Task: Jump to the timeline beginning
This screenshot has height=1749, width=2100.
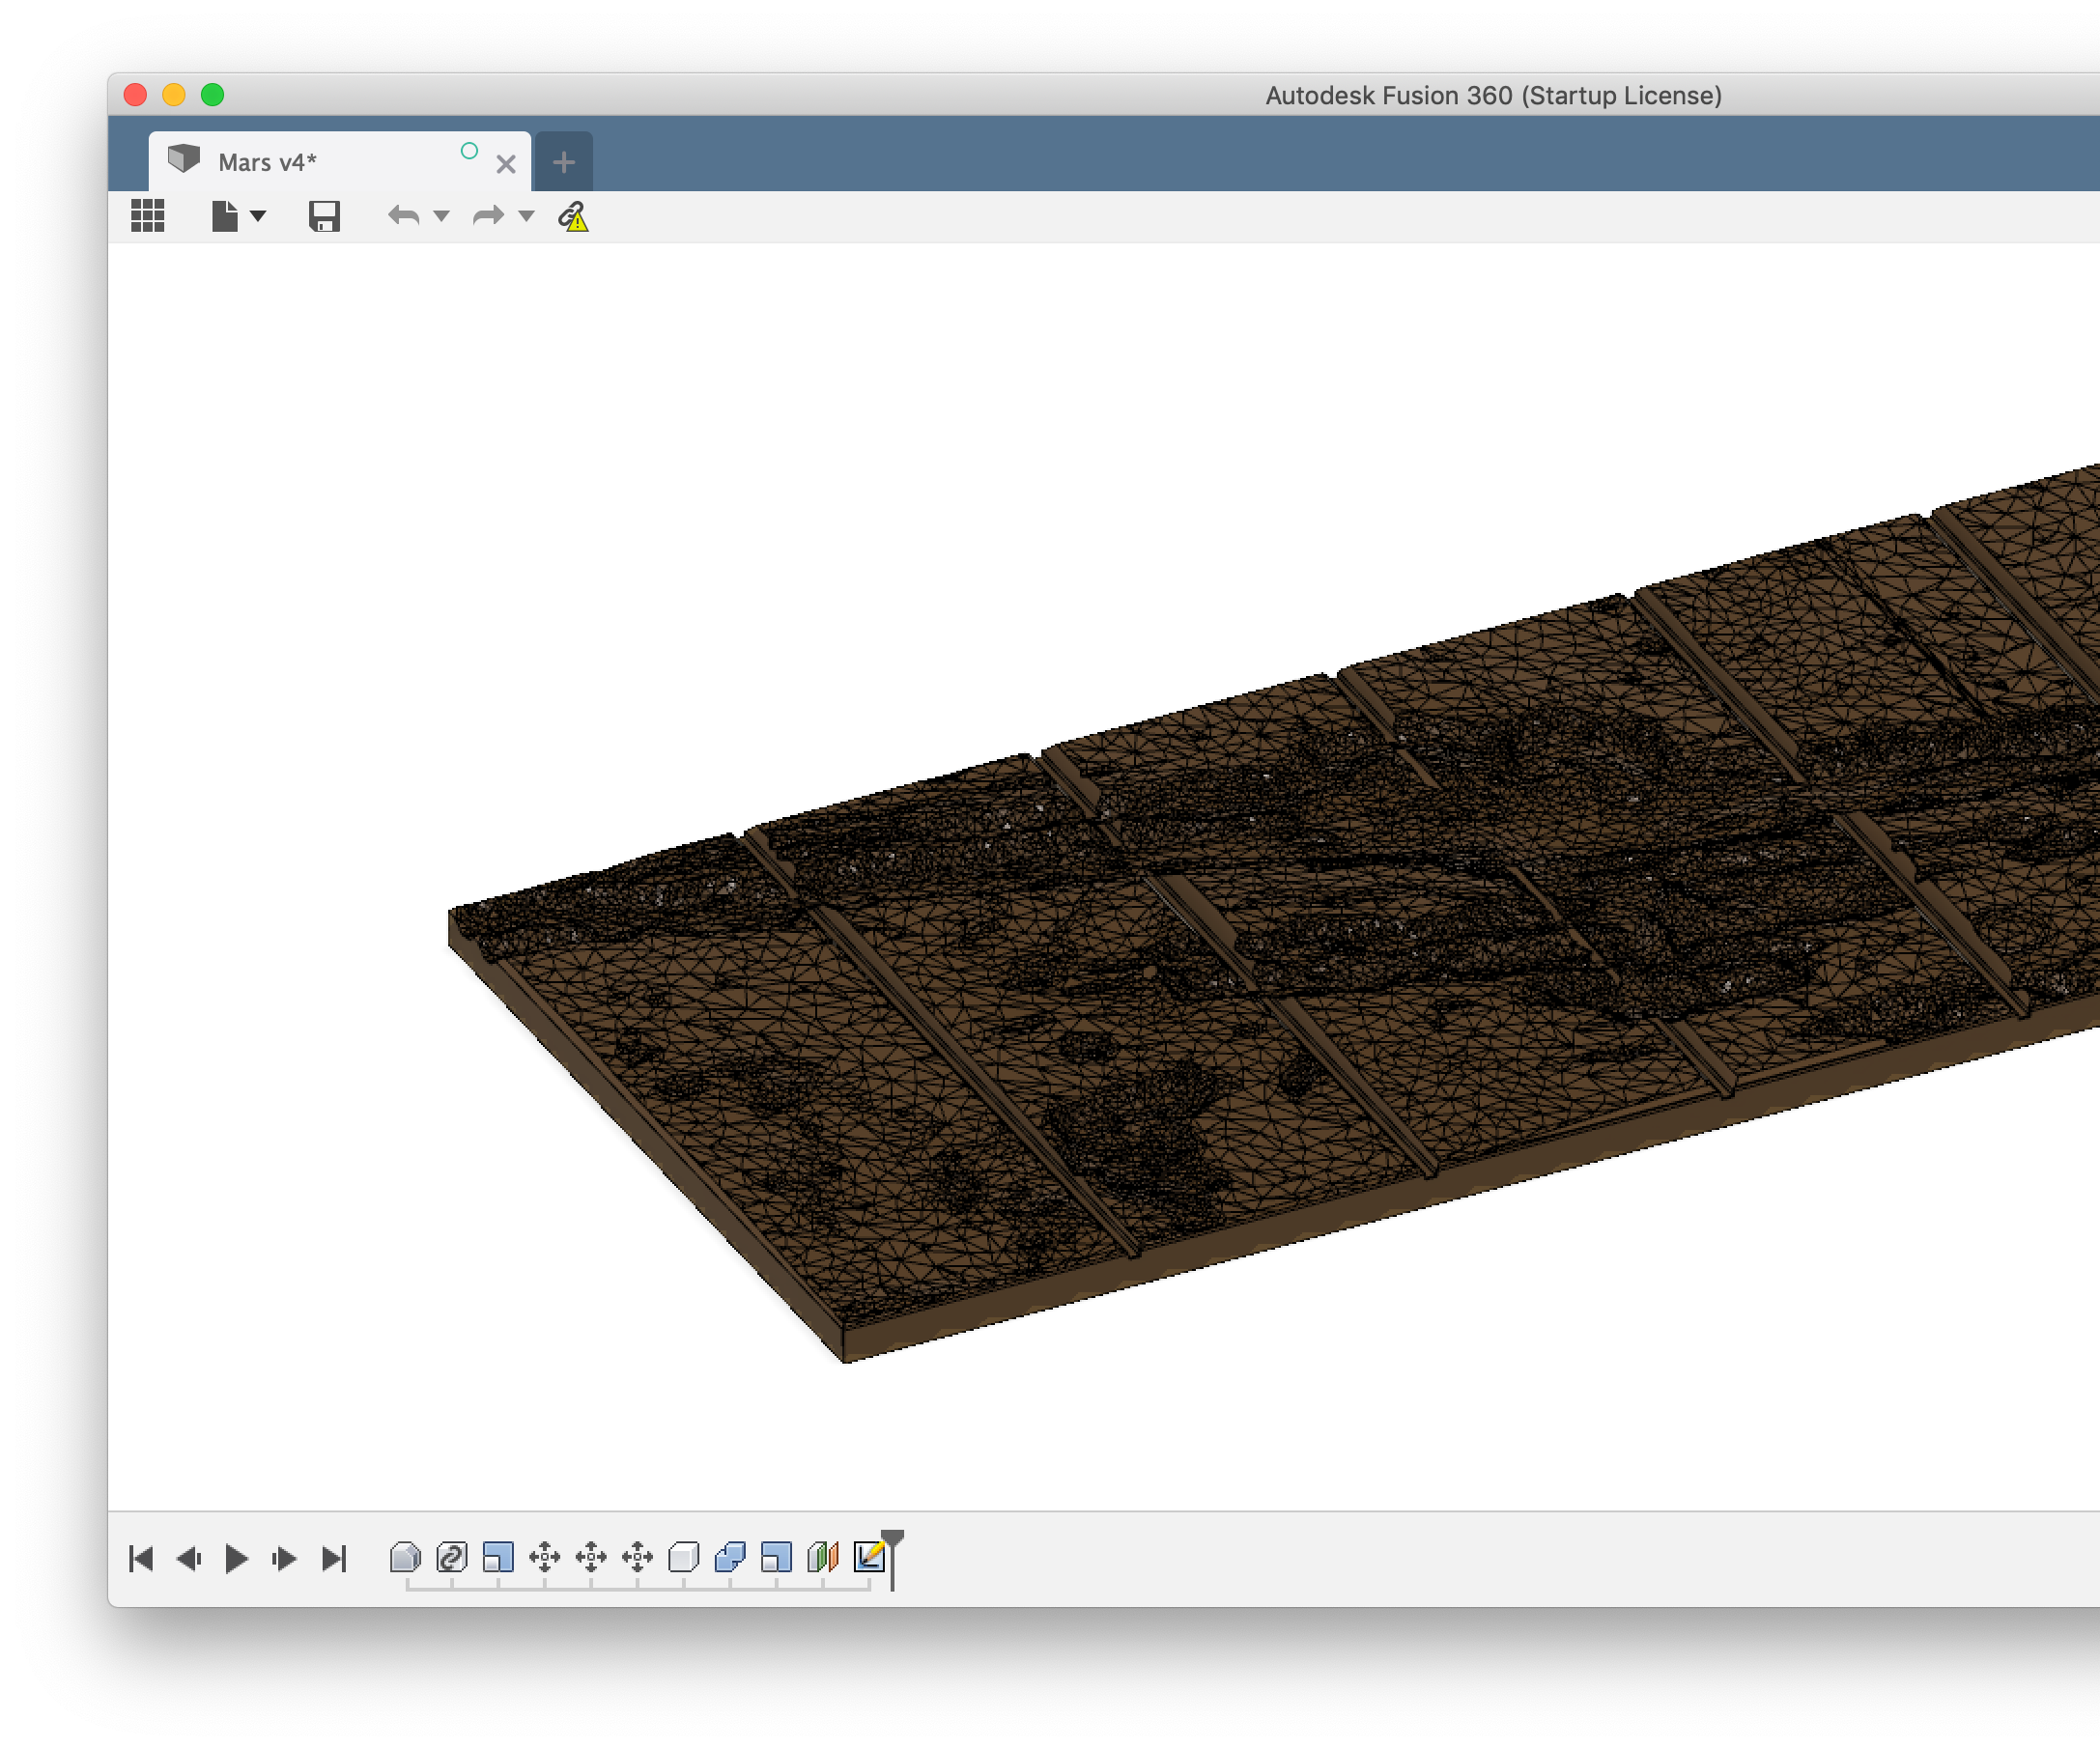Action: coord(141,1558)
